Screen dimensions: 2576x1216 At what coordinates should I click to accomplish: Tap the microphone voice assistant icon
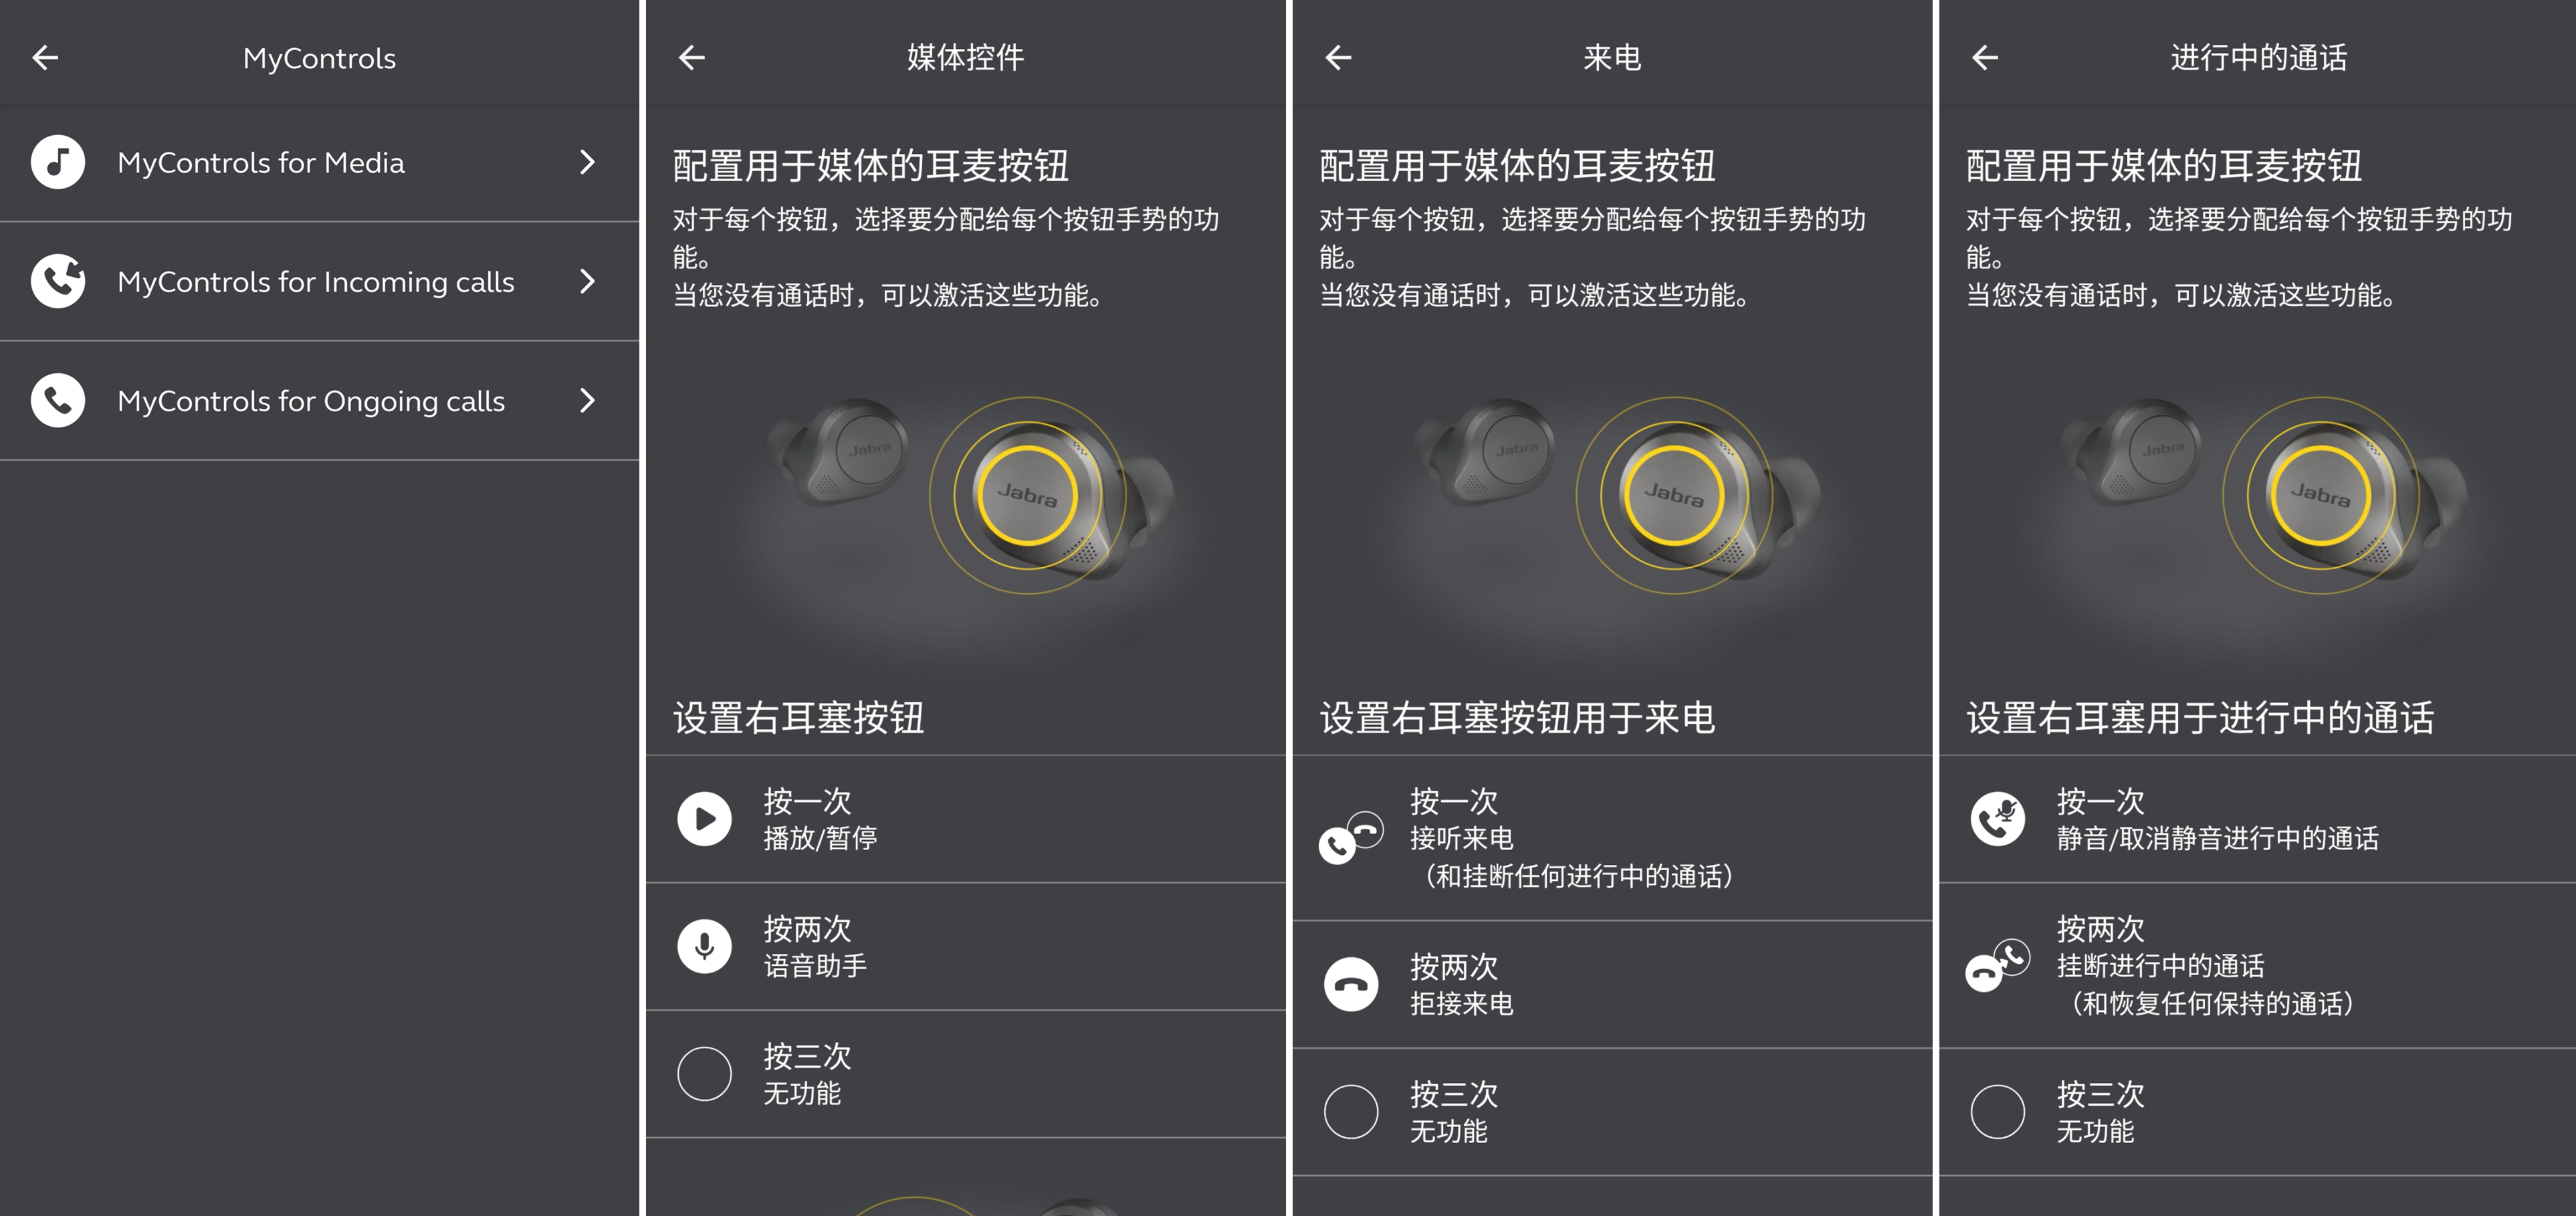(x=704, y=946)
